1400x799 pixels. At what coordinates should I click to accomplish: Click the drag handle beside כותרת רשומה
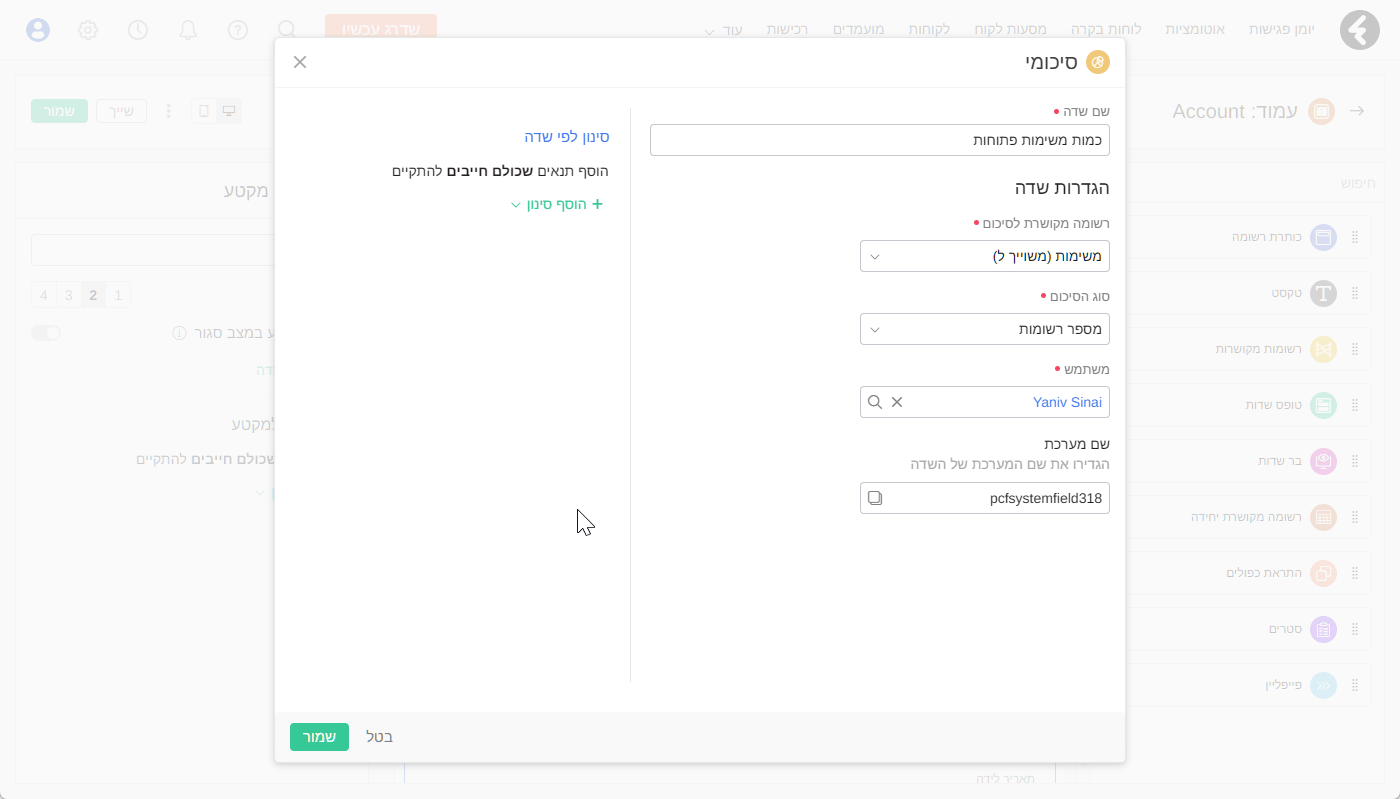point(1356,237)
